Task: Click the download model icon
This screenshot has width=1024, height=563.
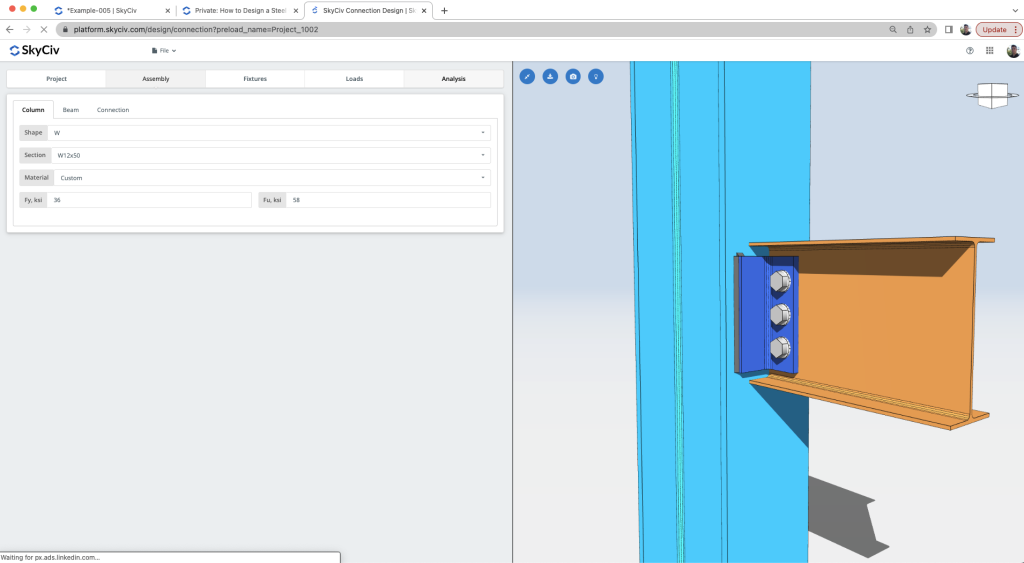Action: tap(550, 76)
